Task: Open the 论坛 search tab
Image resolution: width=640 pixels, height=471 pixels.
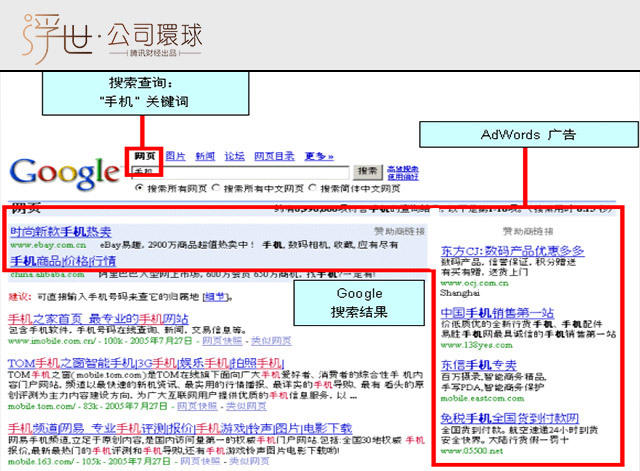Action: 234,156
